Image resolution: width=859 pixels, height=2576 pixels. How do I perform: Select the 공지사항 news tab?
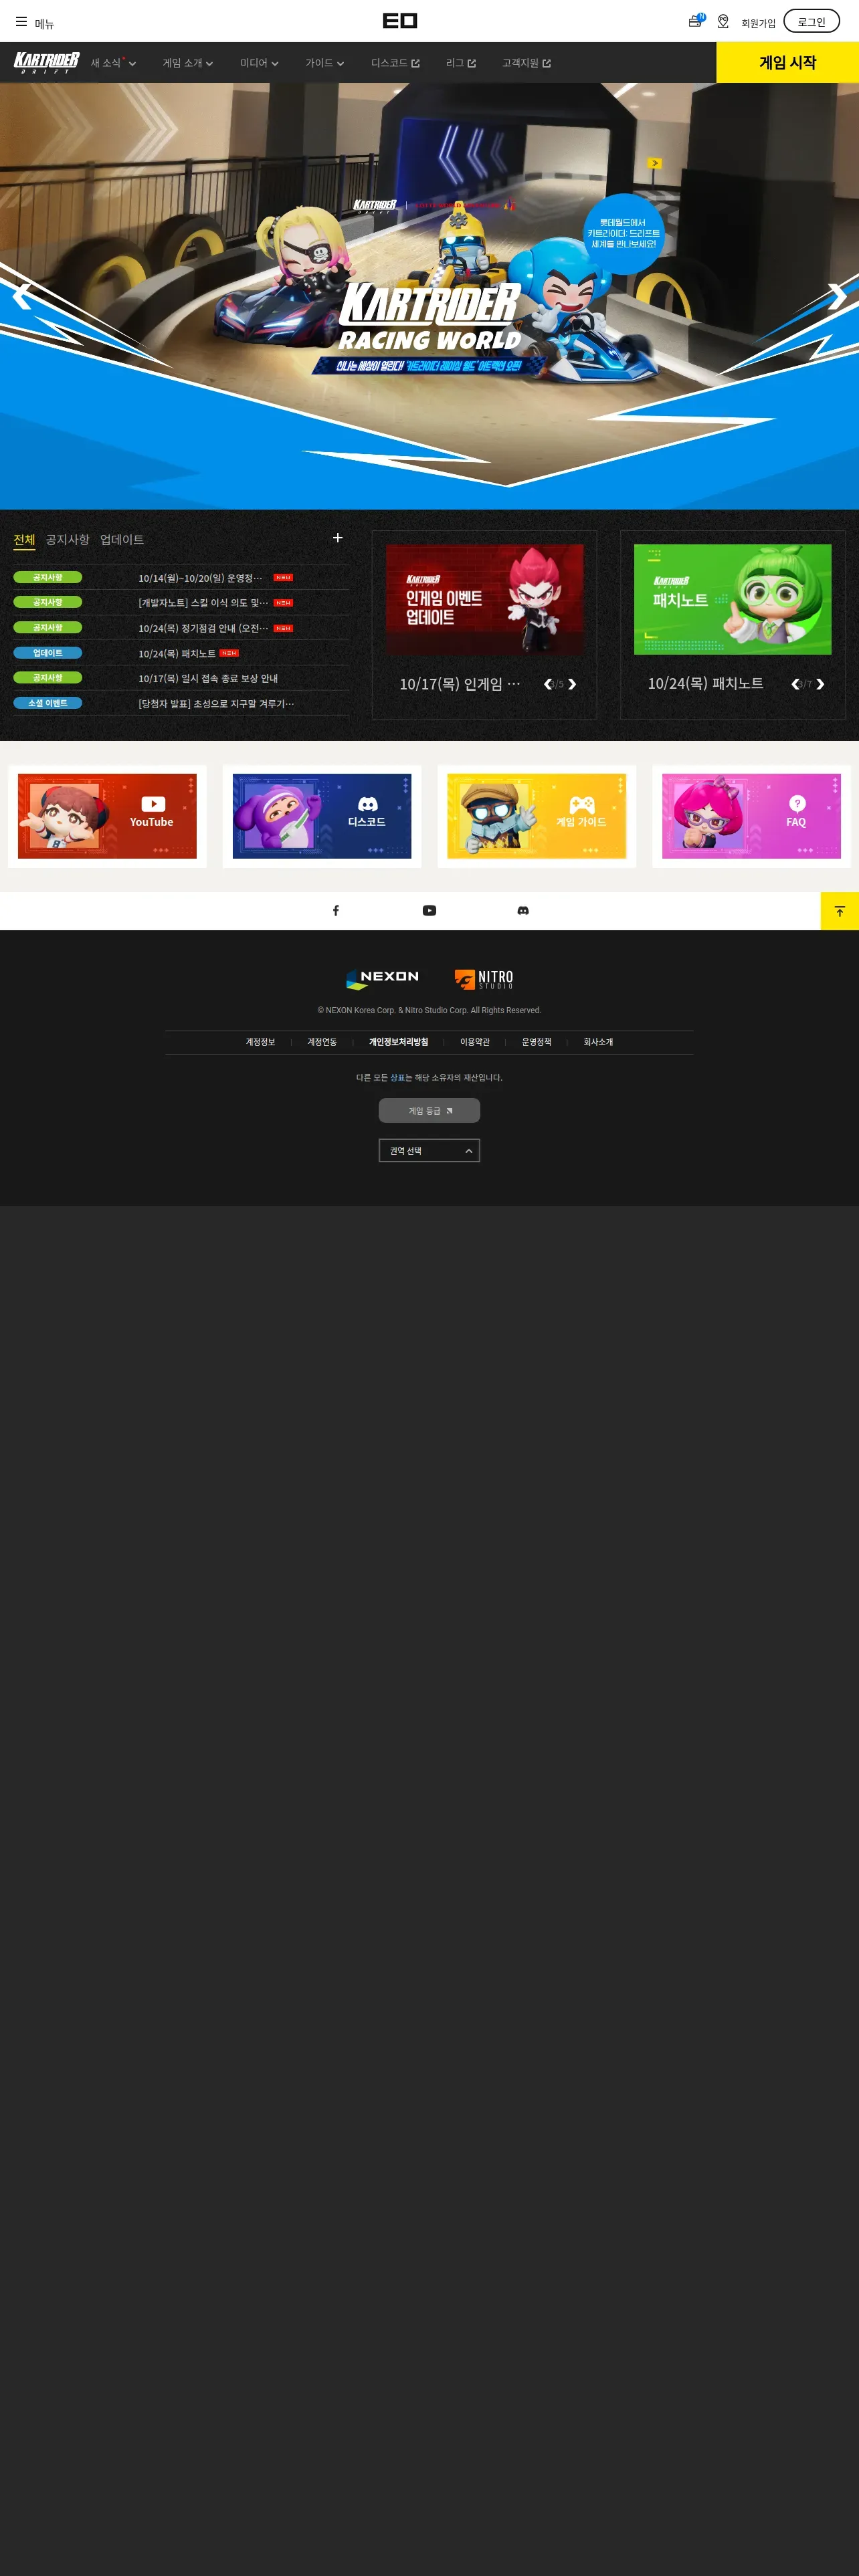pos(67,540)
